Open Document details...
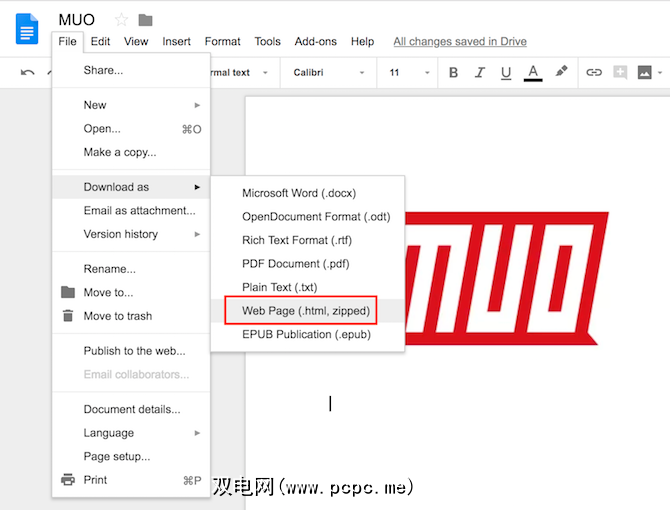The image size is (670, 510). (x=131, y=409)
